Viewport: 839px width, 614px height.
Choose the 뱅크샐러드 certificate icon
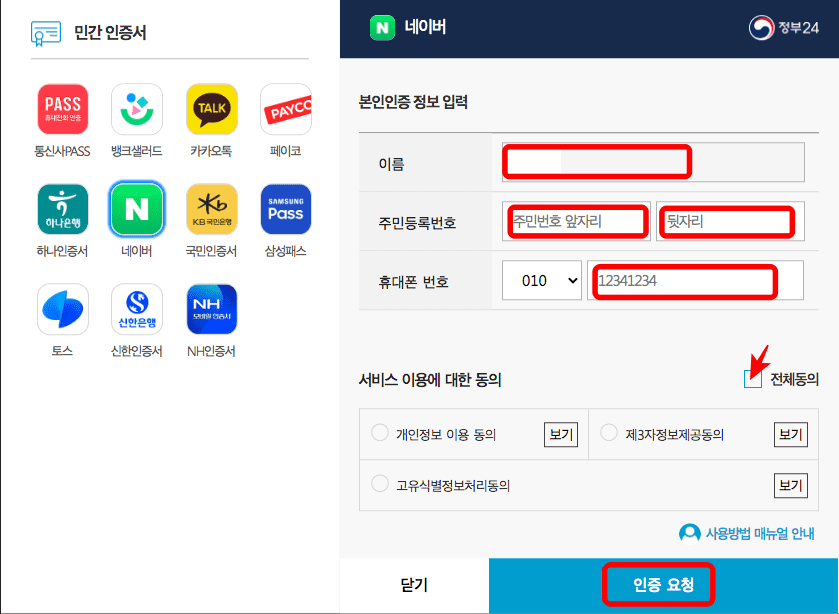coord(137,109)
